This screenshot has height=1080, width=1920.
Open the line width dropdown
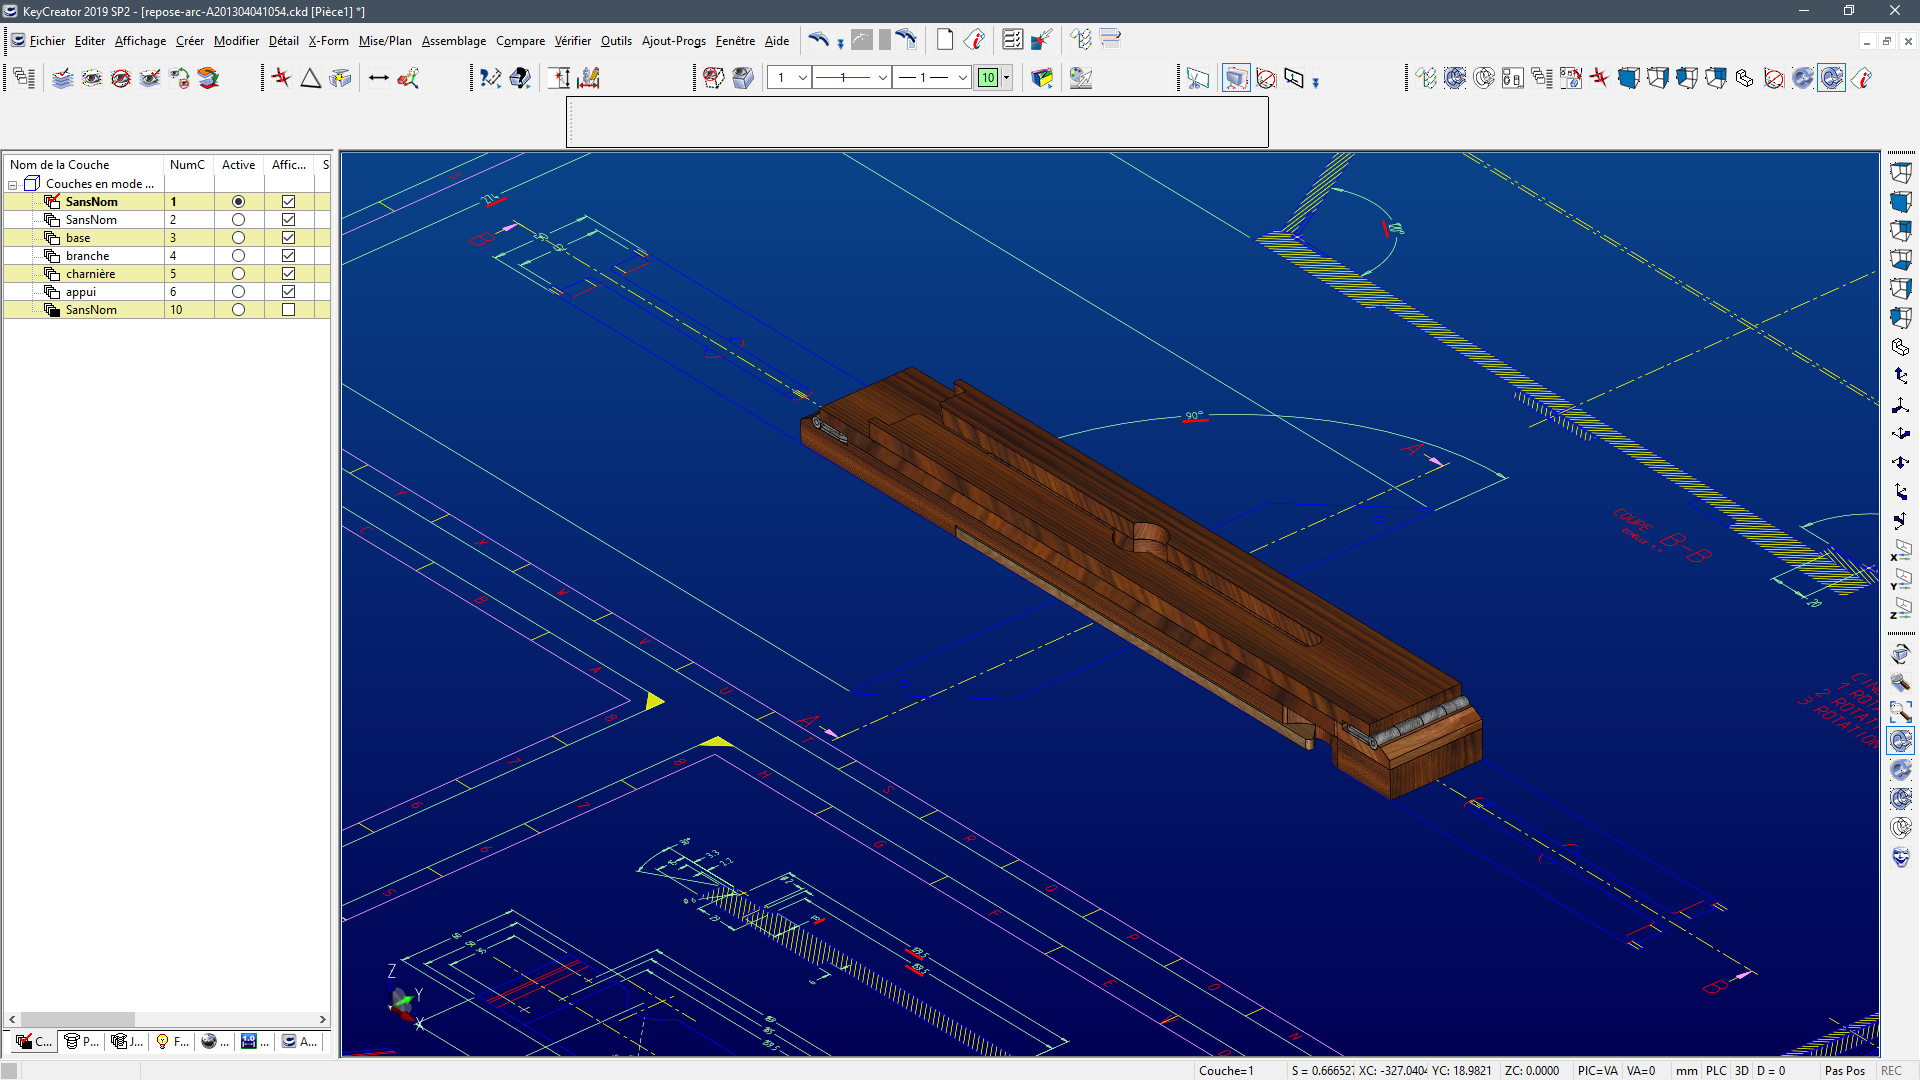(x=962, y=78)
